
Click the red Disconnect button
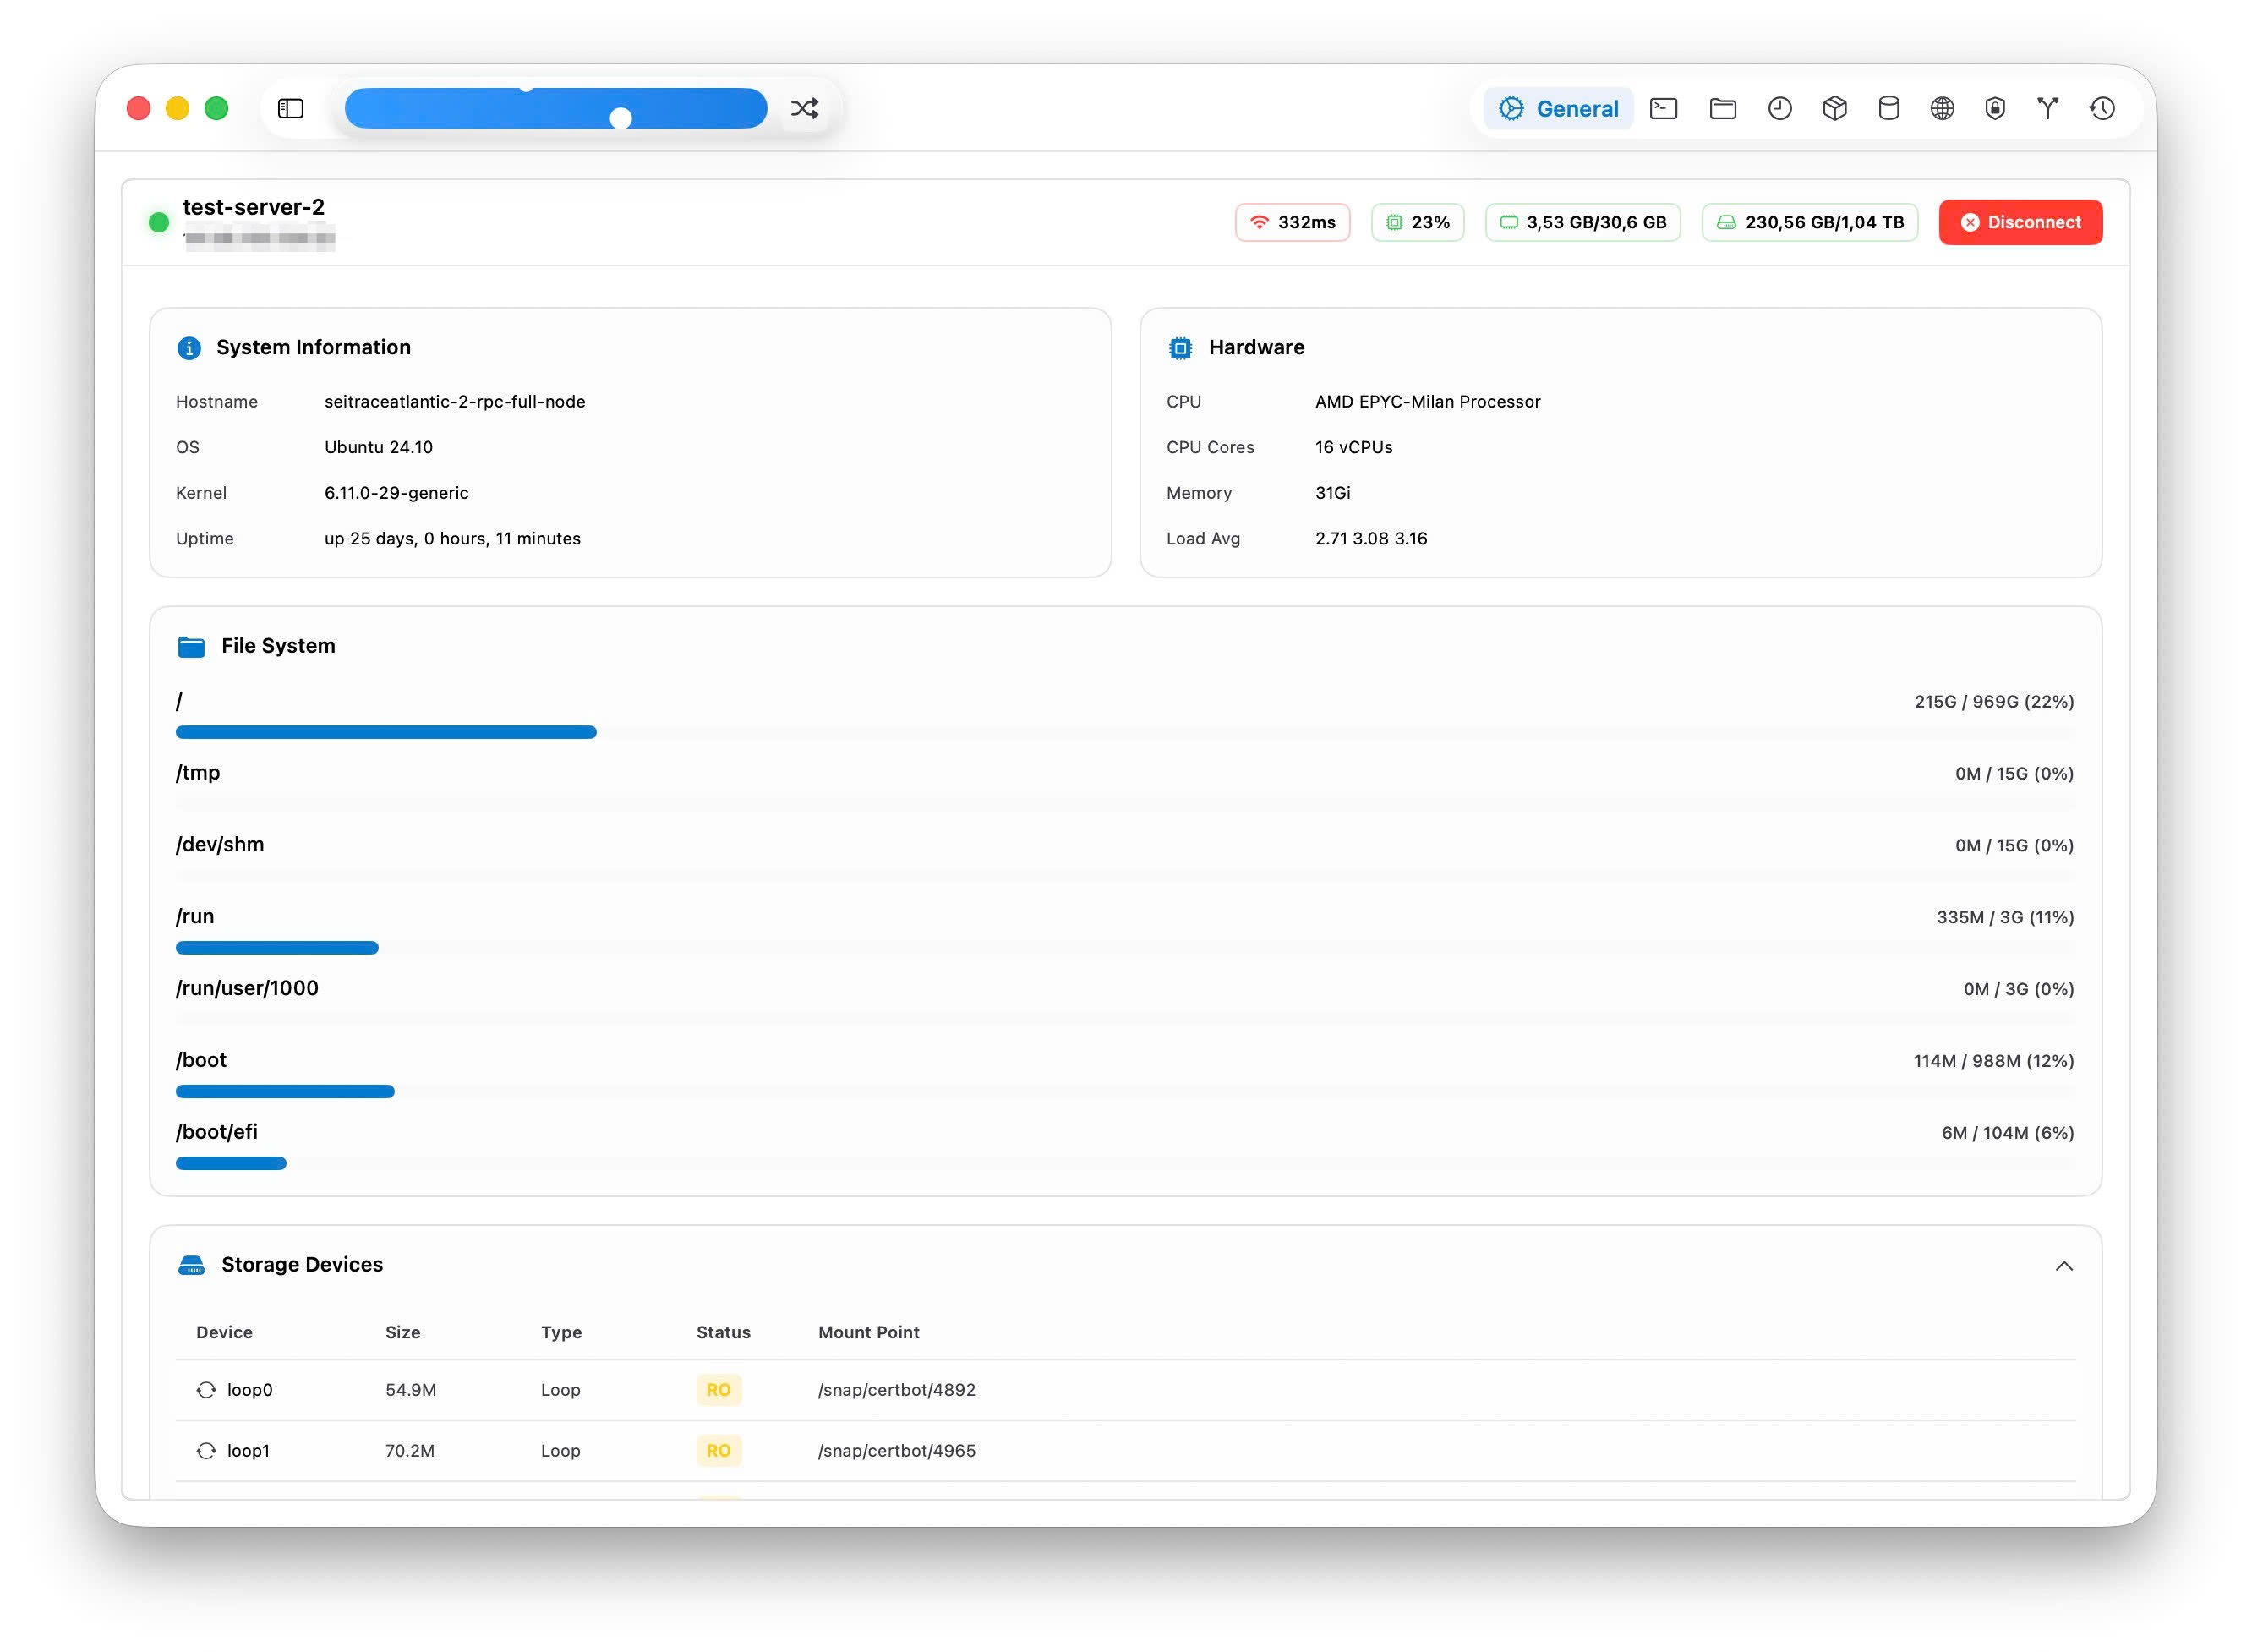[x=2020, y=222]
